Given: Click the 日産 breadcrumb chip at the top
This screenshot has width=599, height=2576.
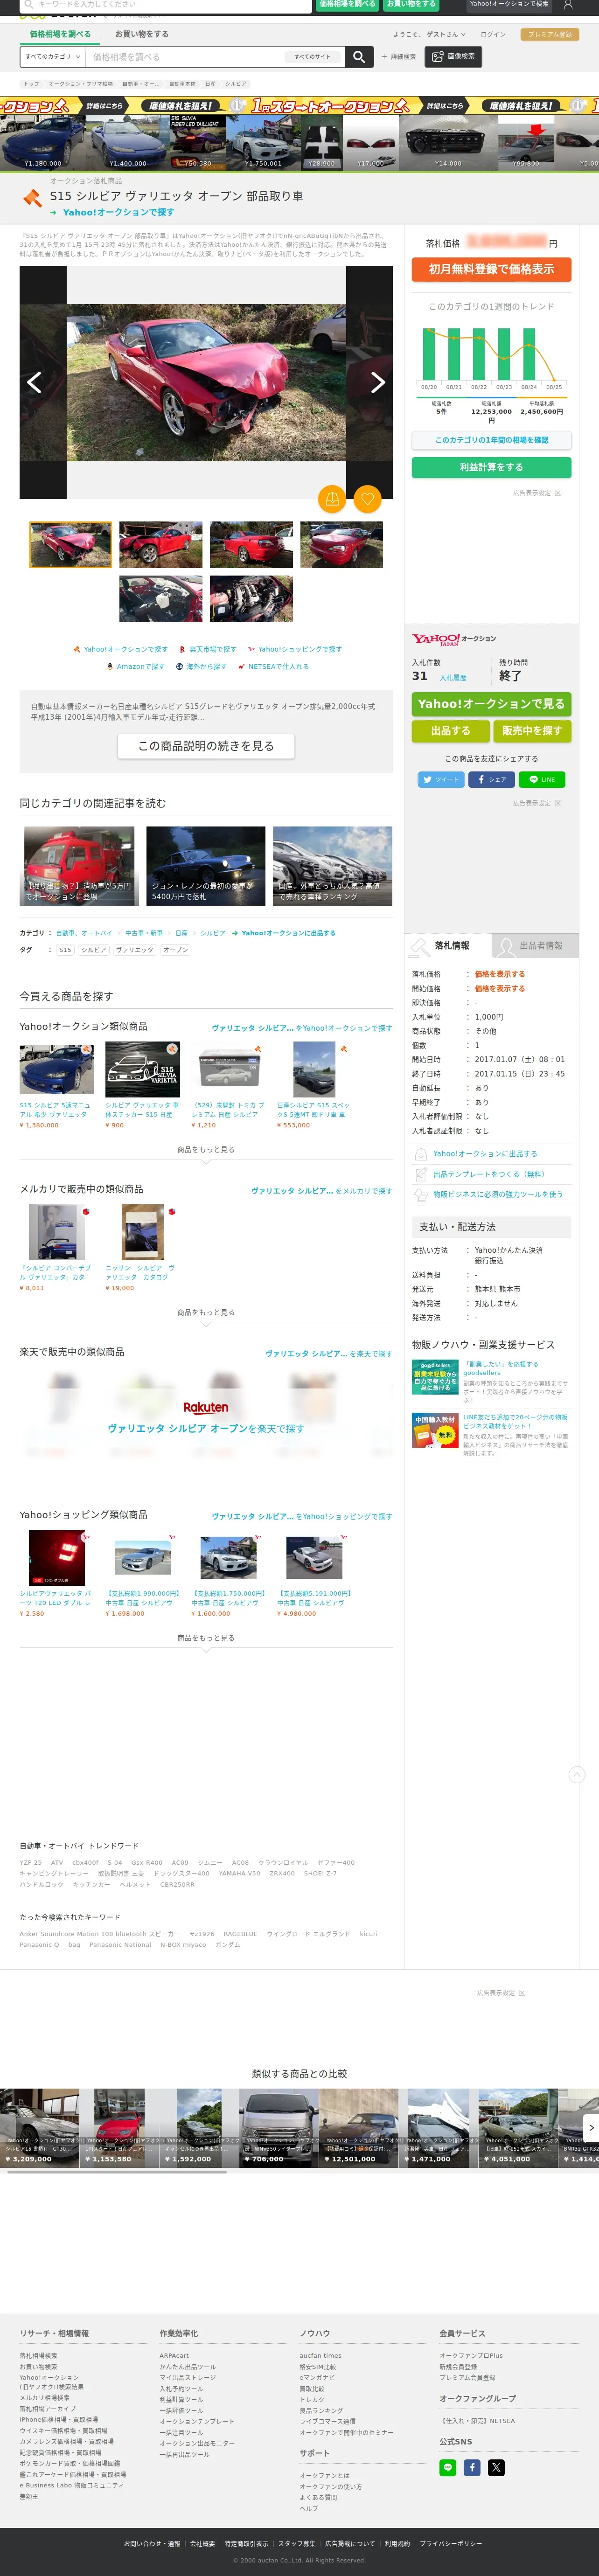Looking at the screenshot, I should click(x=210, y=84).
